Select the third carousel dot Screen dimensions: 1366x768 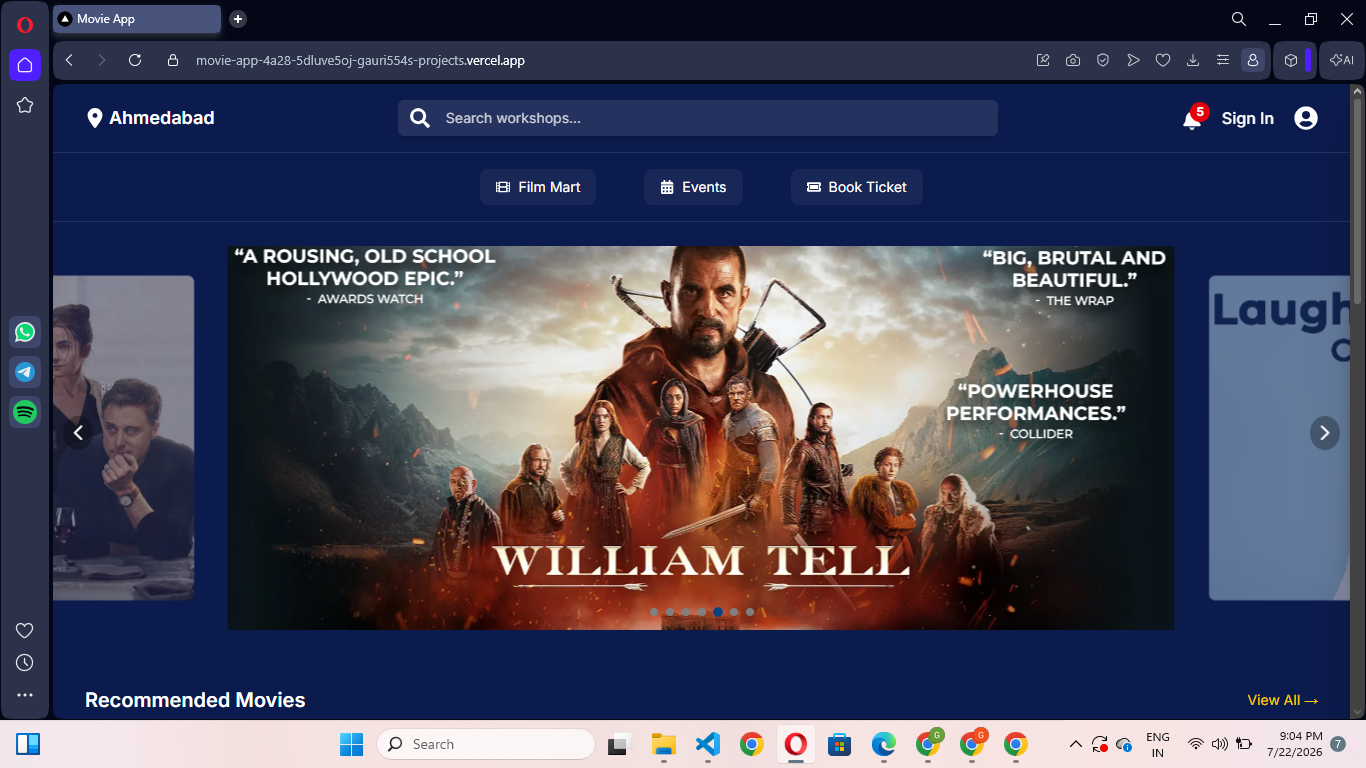(x=686, y=612)
